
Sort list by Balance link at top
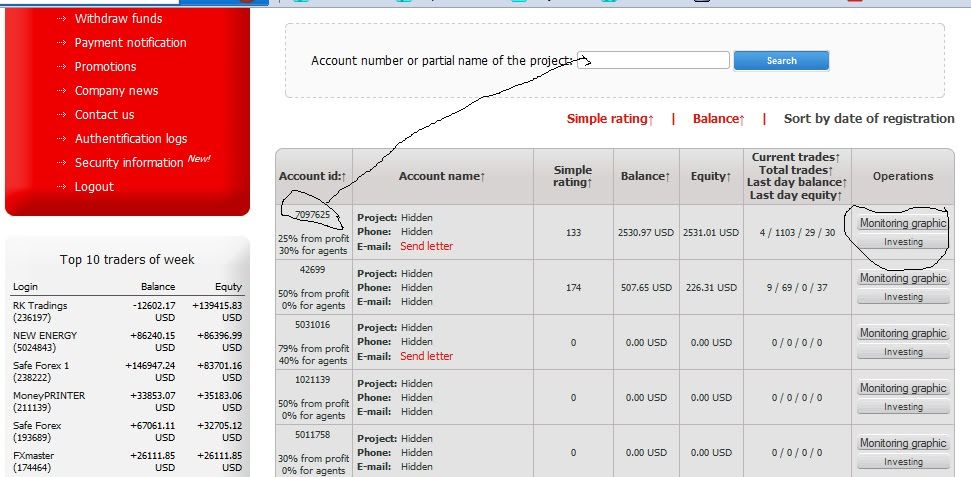718,119
